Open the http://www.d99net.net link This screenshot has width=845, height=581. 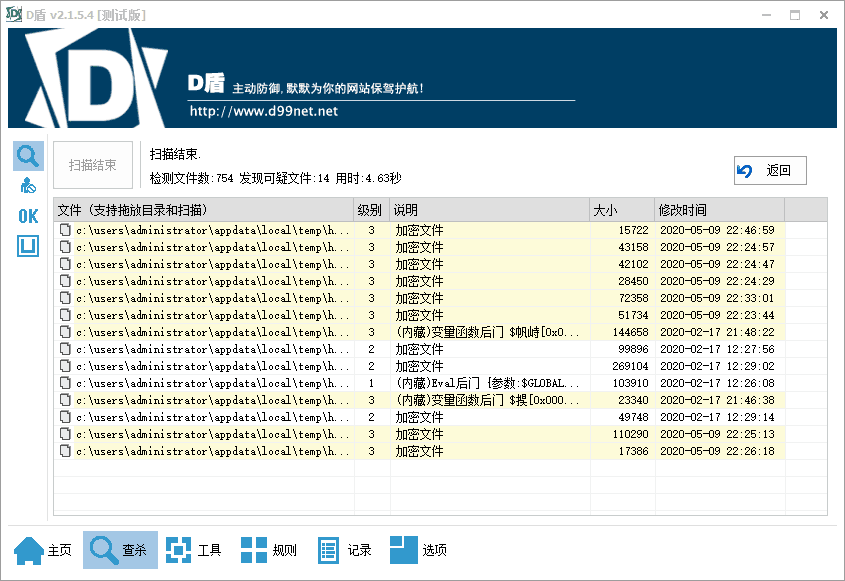coord(264,111)
